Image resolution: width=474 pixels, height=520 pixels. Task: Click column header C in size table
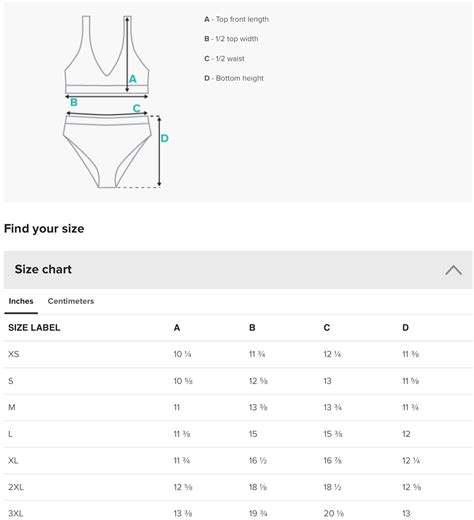click(327, 328)
